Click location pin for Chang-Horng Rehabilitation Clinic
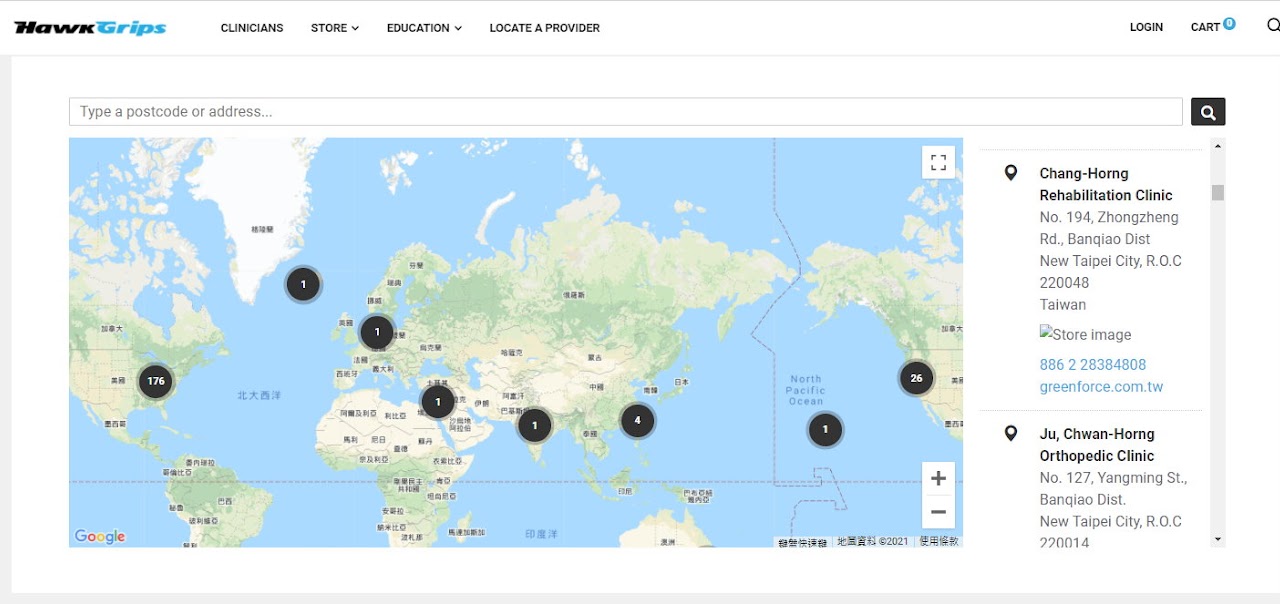1280x604 pixels. click(x=1011, y=173)
